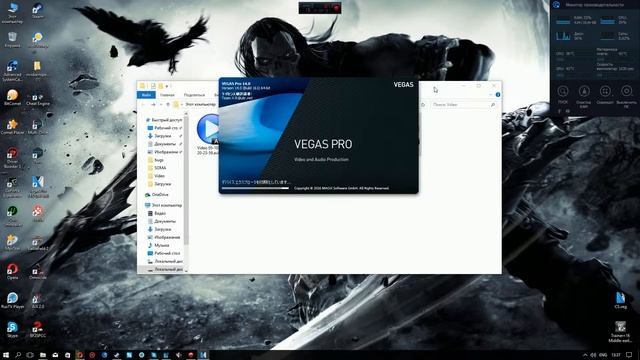The height and width of the screenshot is (360, 640).
Task: Select the Этот компьютер desktop icon
Action: (12, 12)
